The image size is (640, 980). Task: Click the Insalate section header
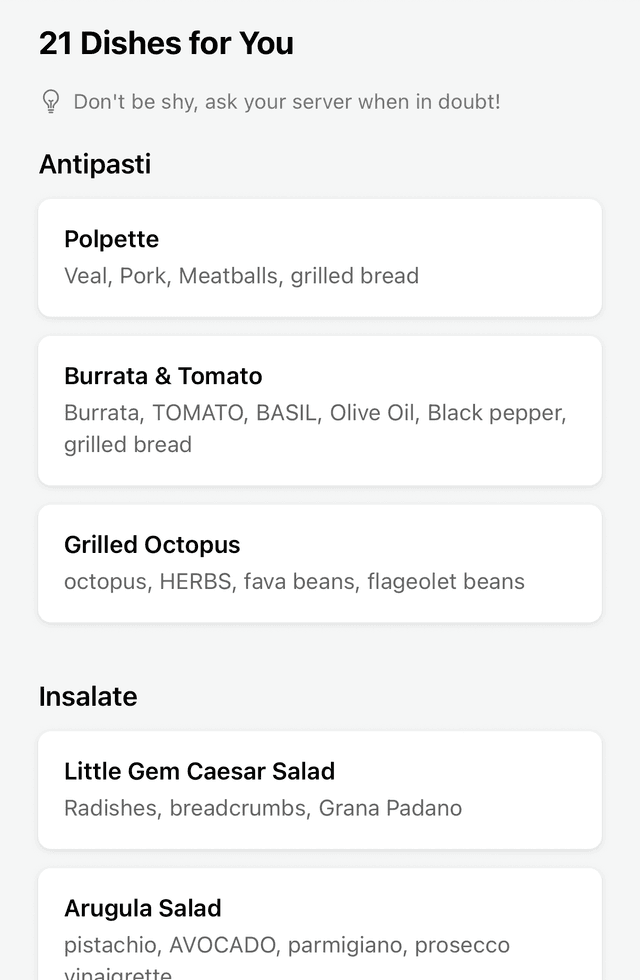[88, 697]
